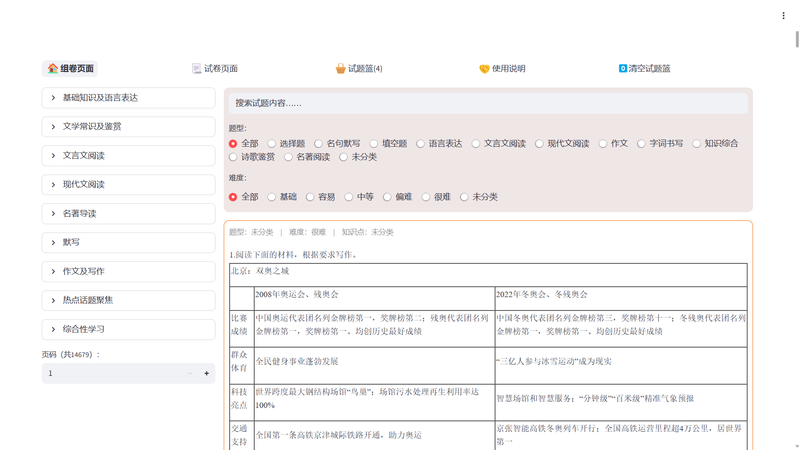Click the house icon beside 组卷页面
This screenshot has width=800, height=450.
(x=52, y=69)
